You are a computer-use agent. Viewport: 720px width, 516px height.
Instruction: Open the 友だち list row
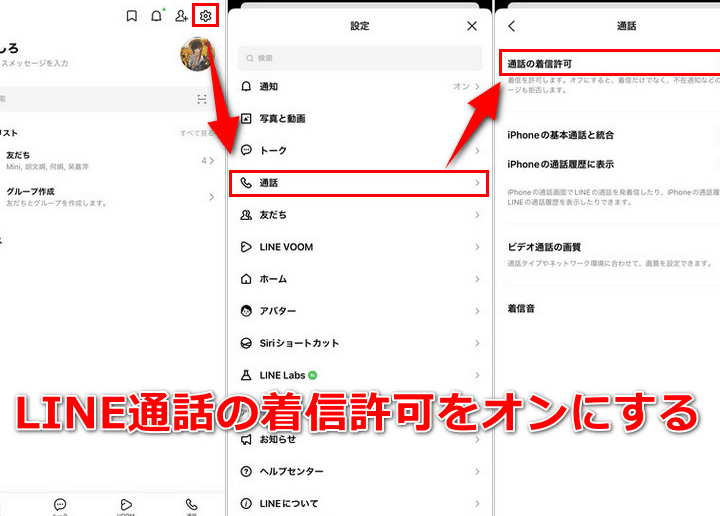click(108, 160)
